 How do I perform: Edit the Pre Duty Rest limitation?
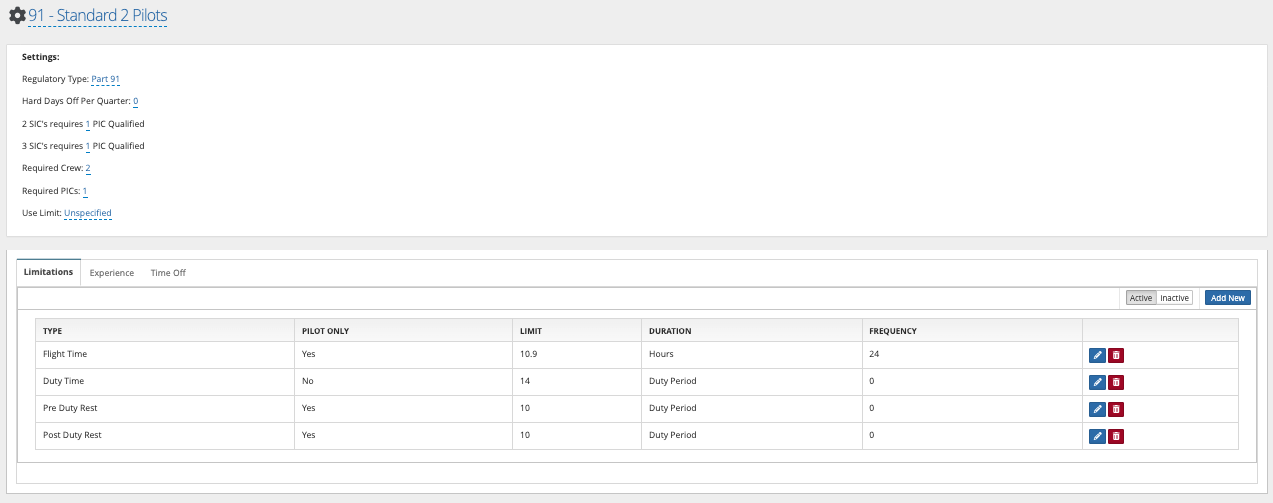click(1096, 409)
